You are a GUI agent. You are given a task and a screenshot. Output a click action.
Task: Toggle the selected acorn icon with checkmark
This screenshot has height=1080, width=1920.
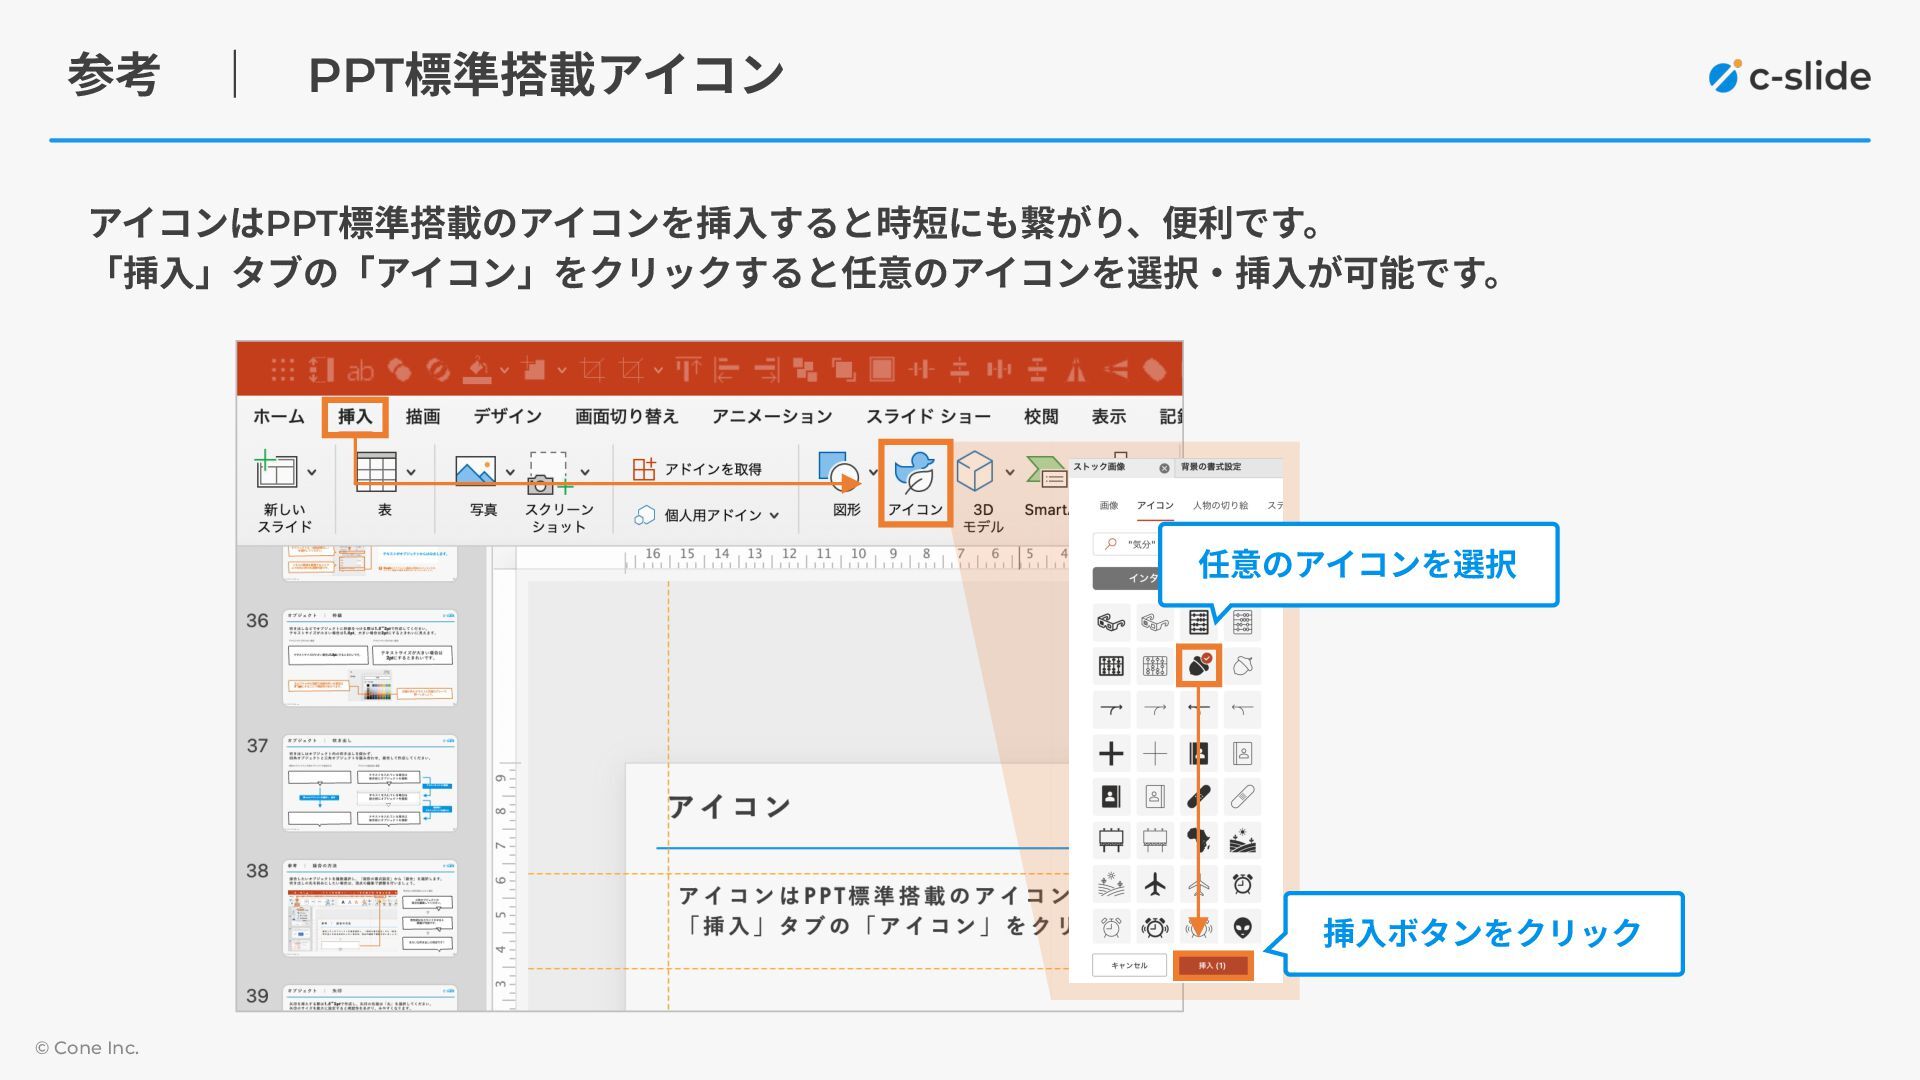[x=1199, y=665]
